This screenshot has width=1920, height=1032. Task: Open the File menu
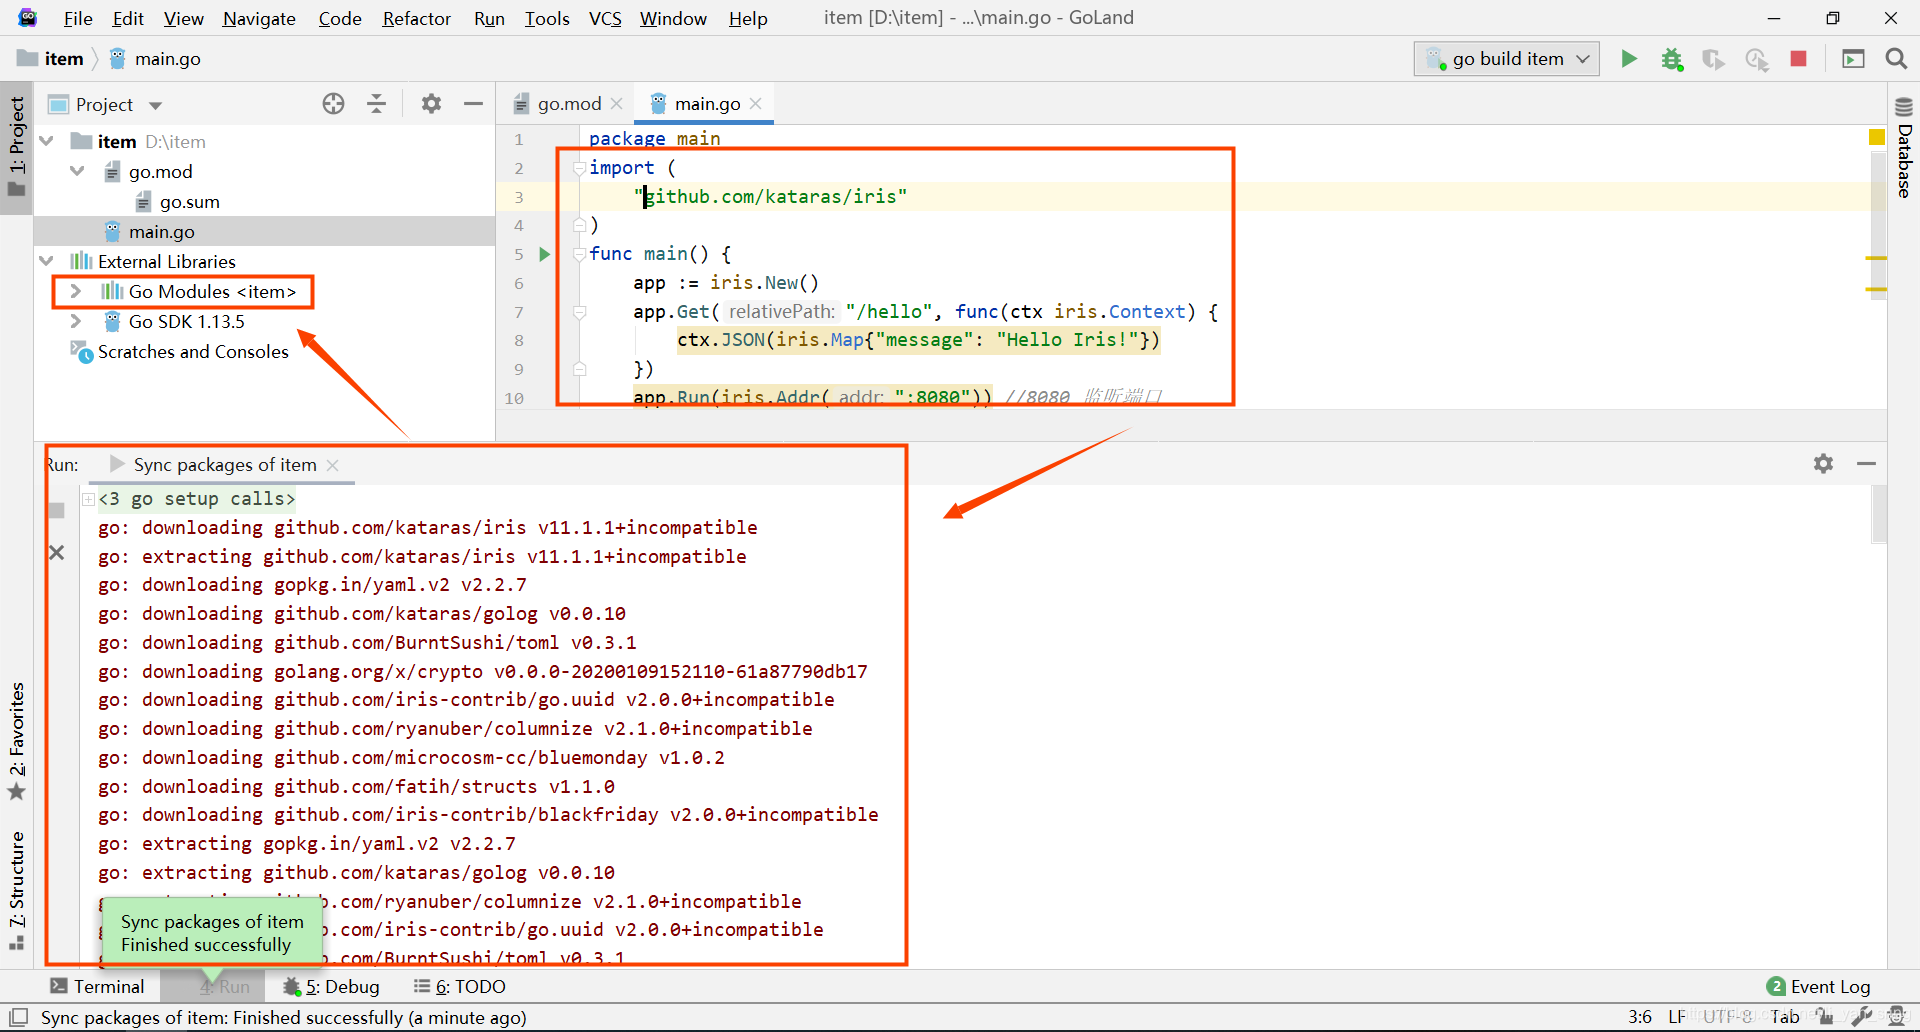click(78, 18)
